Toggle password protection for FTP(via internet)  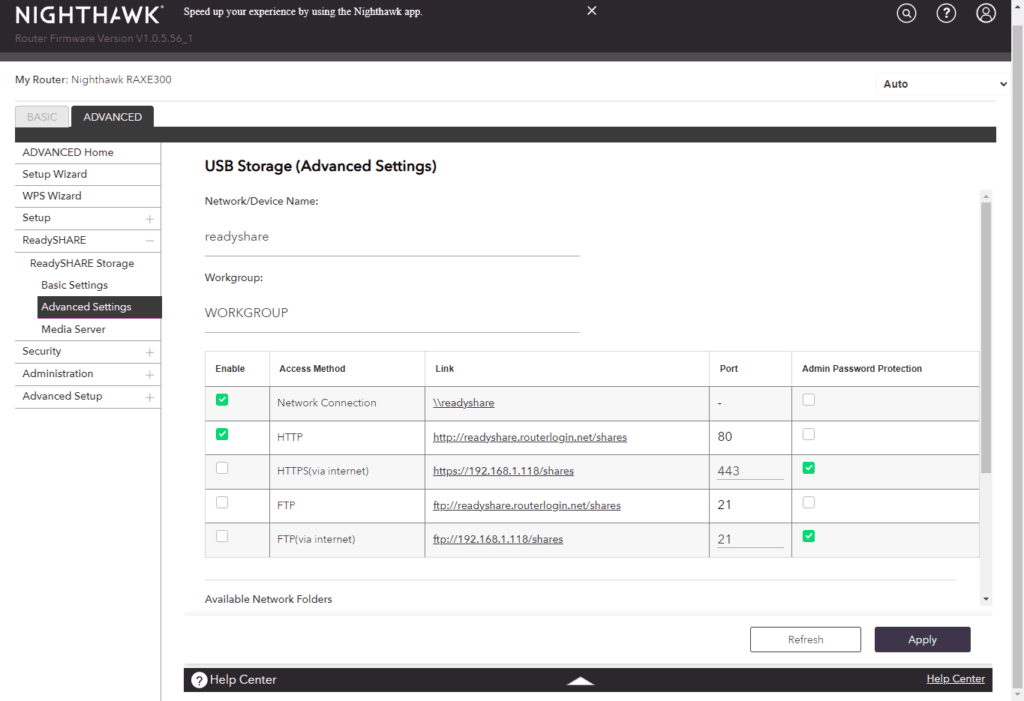809,536
